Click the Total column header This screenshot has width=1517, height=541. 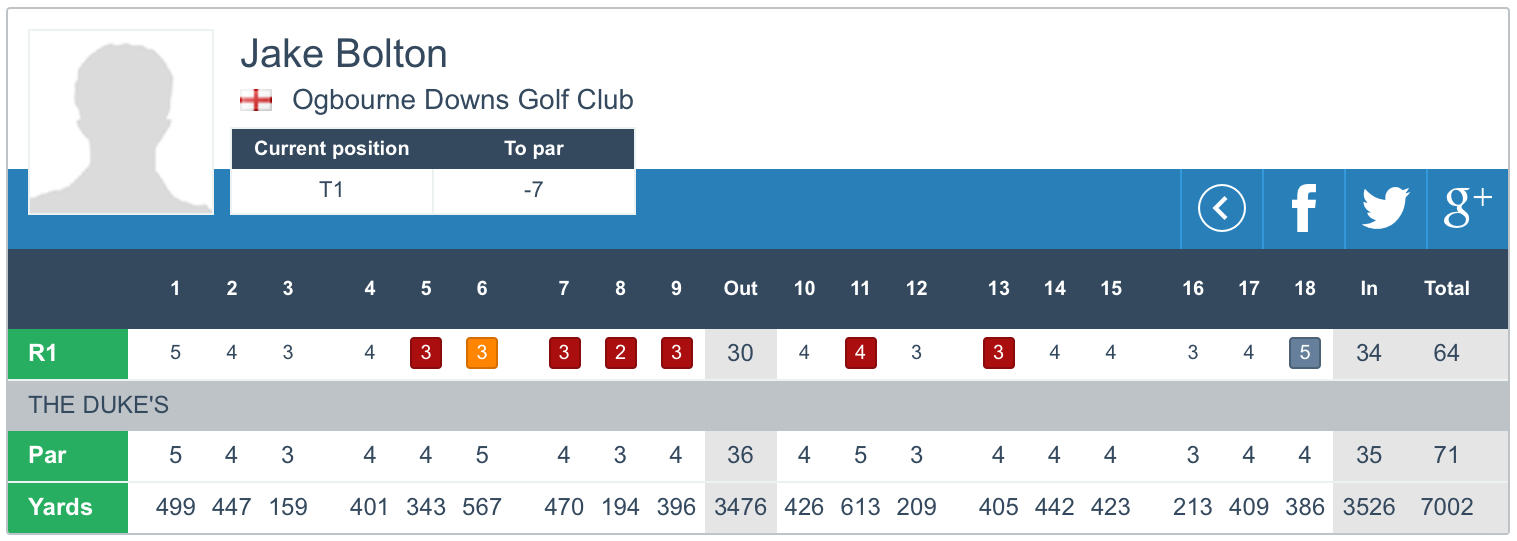tap(1446, 289)
